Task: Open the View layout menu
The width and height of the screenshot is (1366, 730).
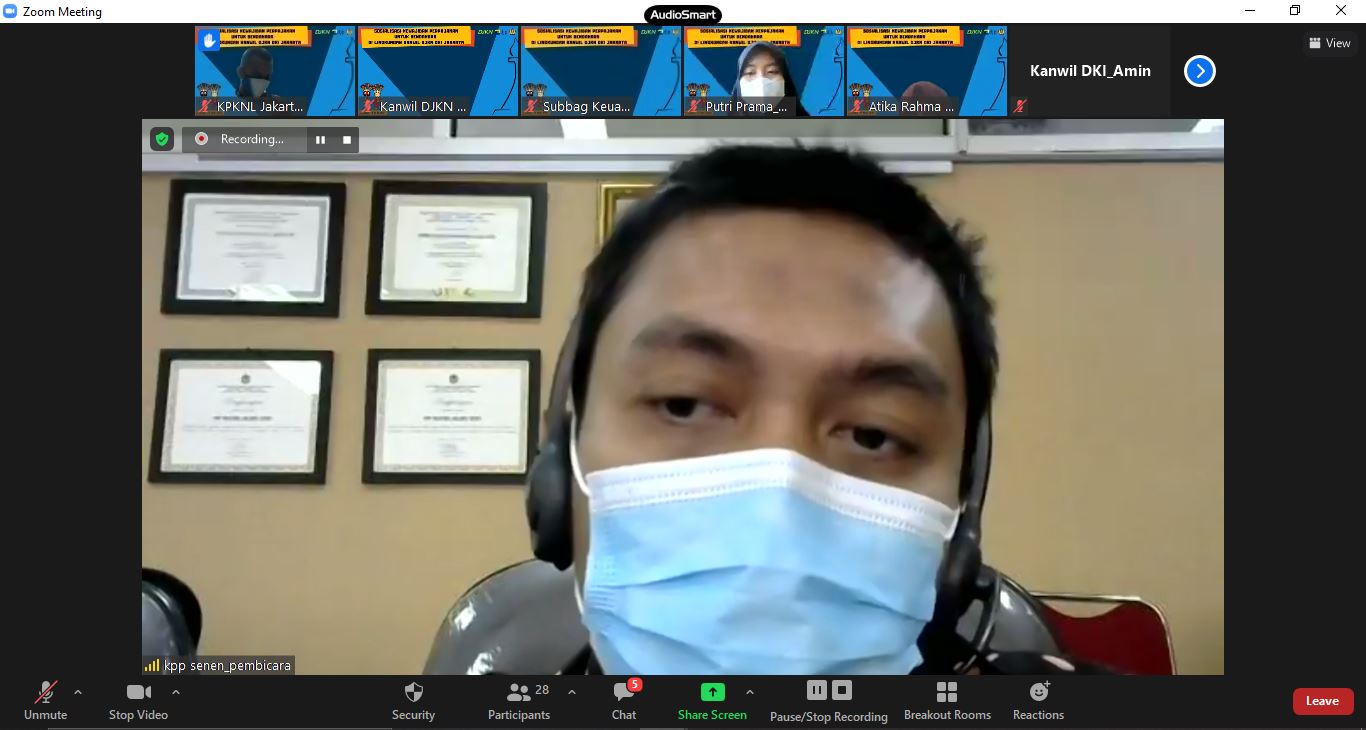Action: point(1330,43)
